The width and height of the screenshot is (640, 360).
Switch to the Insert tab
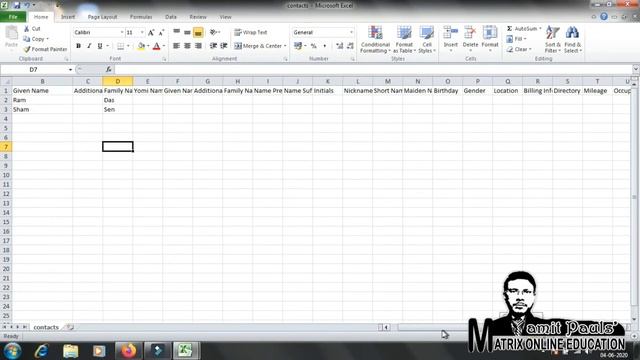pos(68,17)
